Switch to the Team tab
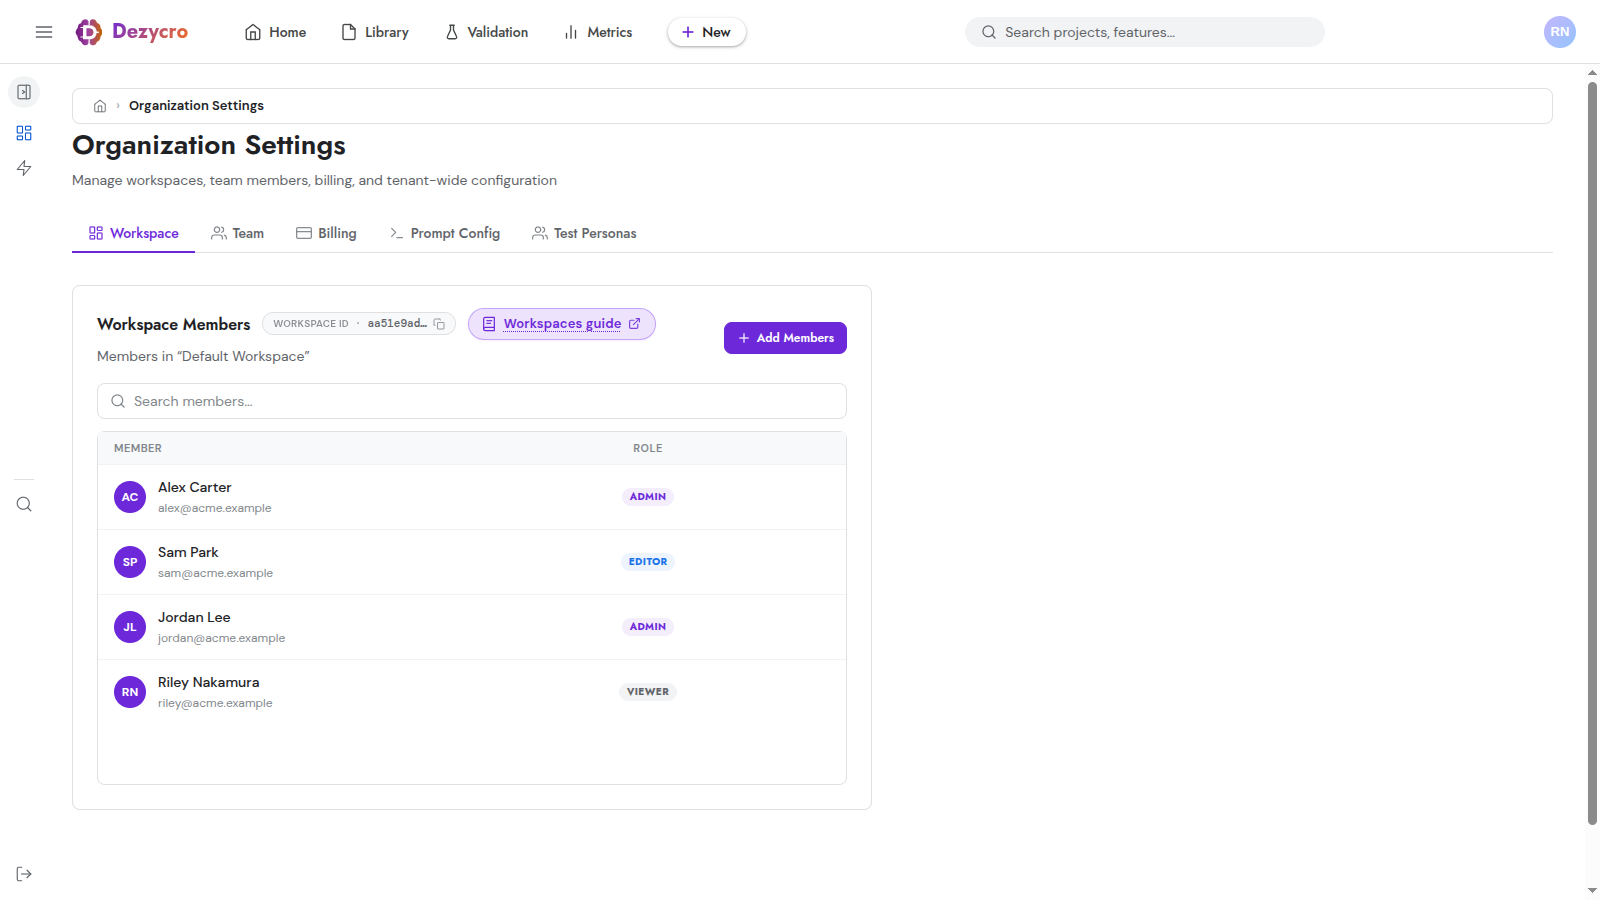1600x900 pixels. point(237,233)
